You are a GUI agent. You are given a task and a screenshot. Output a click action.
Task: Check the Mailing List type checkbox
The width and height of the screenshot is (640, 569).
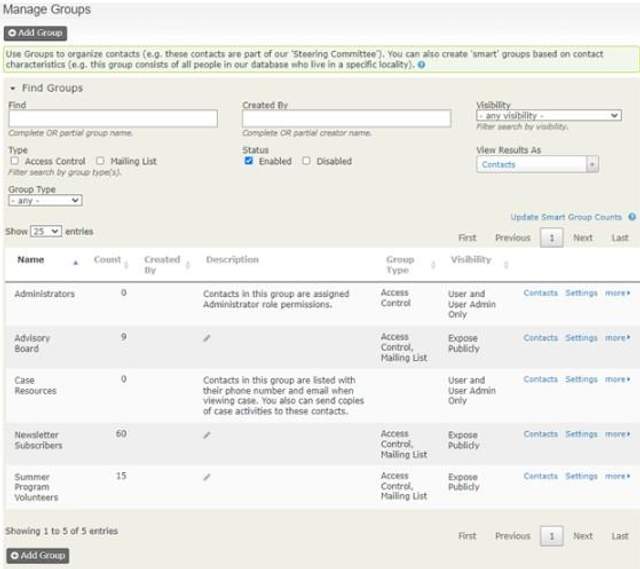(x=100, y=161)
